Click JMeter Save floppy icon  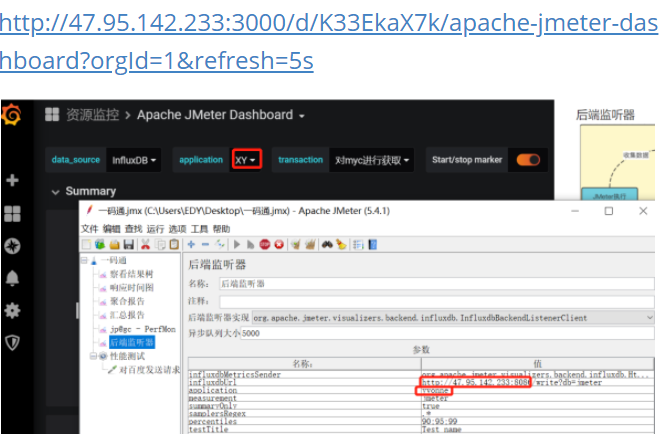tap(129, 244)
